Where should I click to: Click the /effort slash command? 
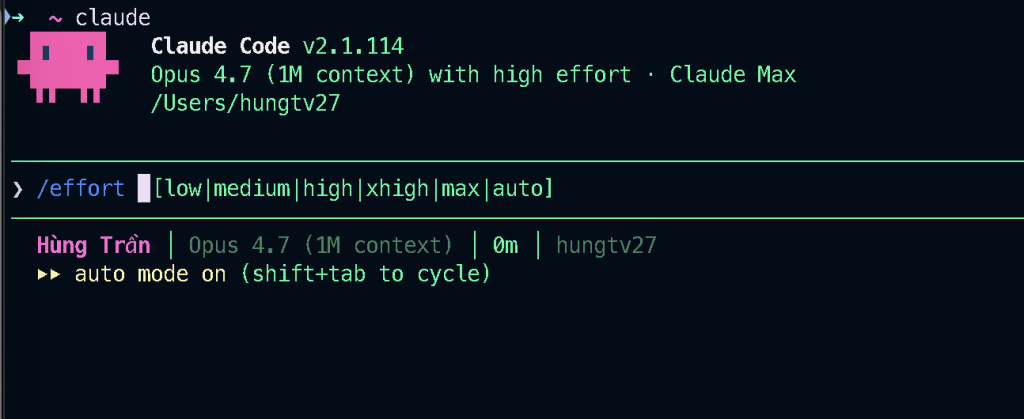coord(81,188)
